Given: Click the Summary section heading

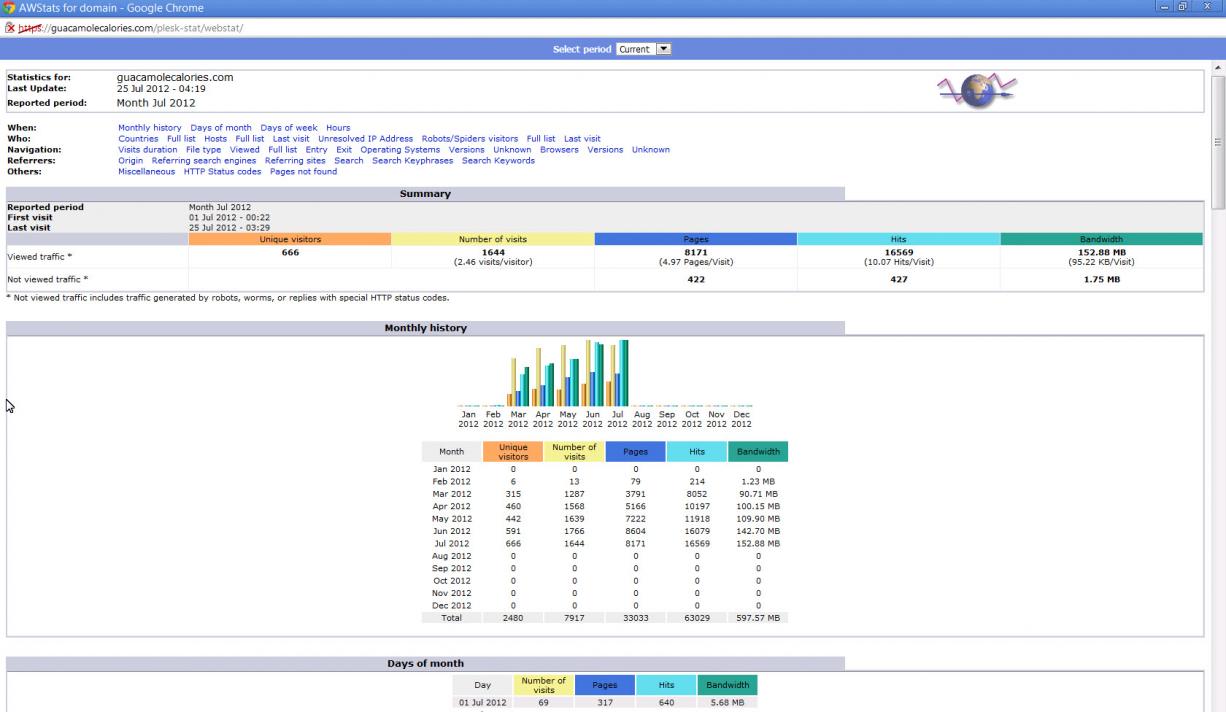Looking at the screenshot, I should [425, 194].
